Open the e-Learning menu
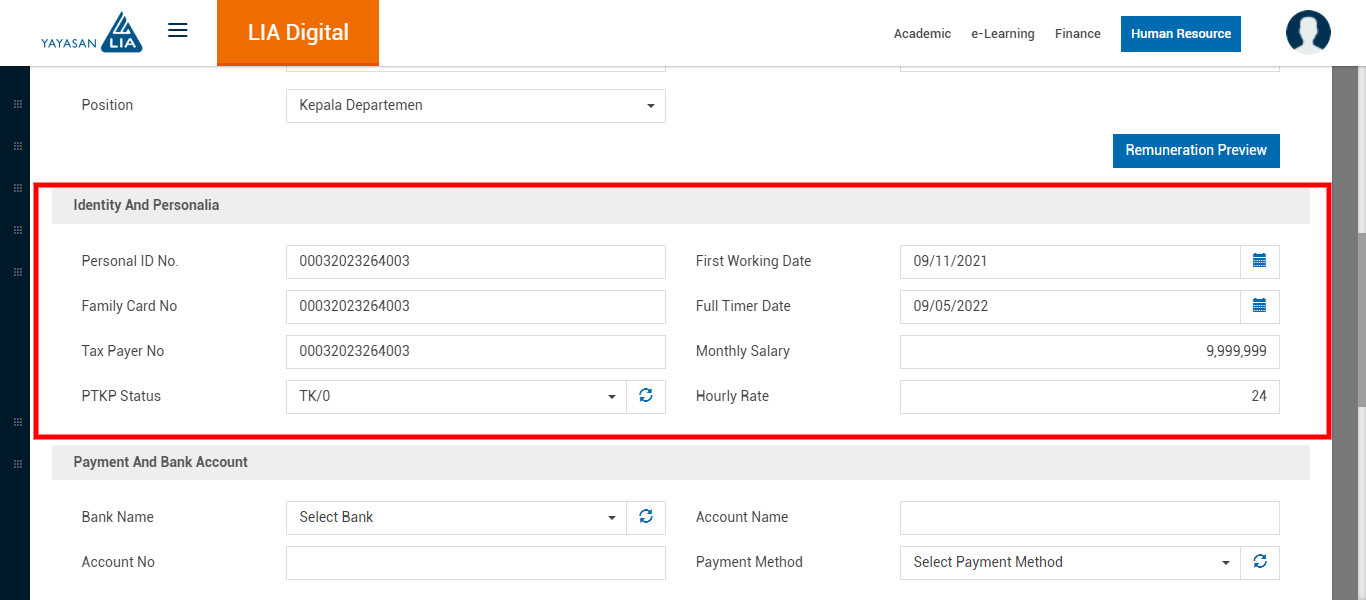Viewport: 1366px width, 600px height. [1002, 34]
